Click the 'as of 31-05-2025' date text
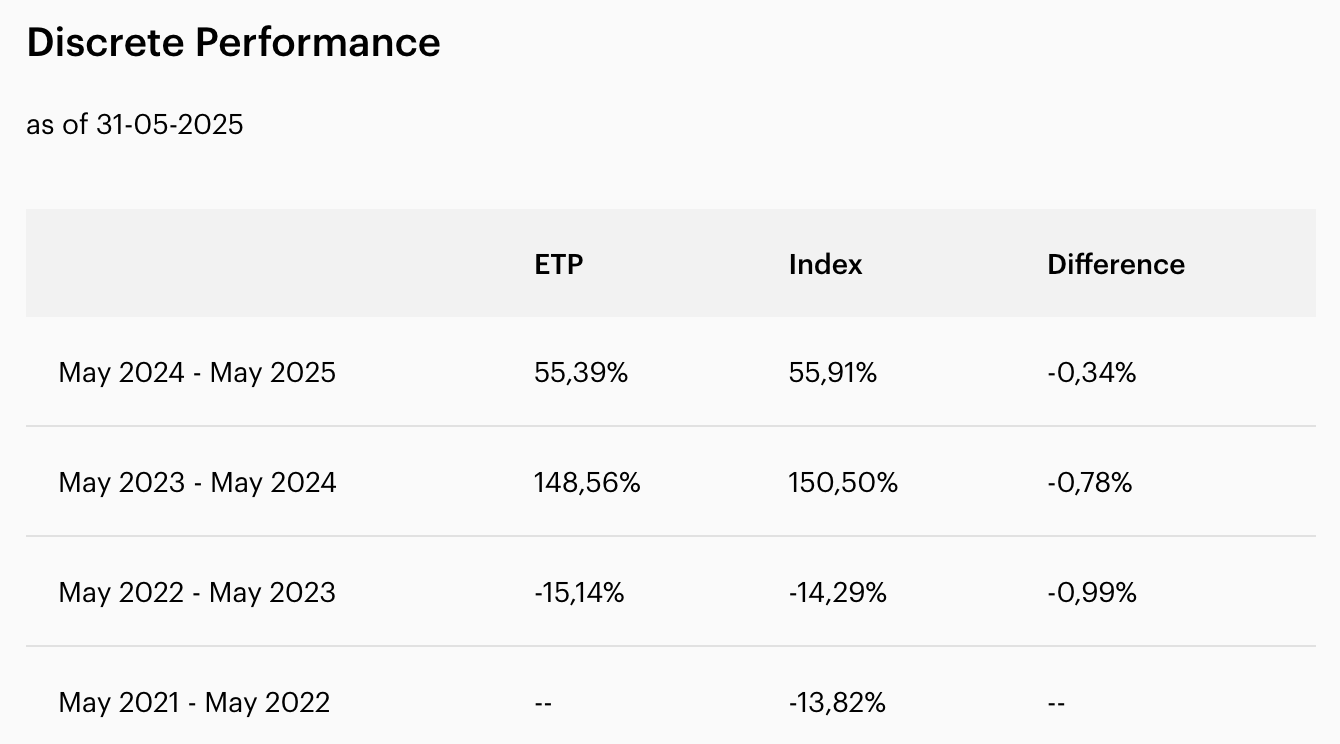This screenshot has height=744, width=1340. coord(135,125)
